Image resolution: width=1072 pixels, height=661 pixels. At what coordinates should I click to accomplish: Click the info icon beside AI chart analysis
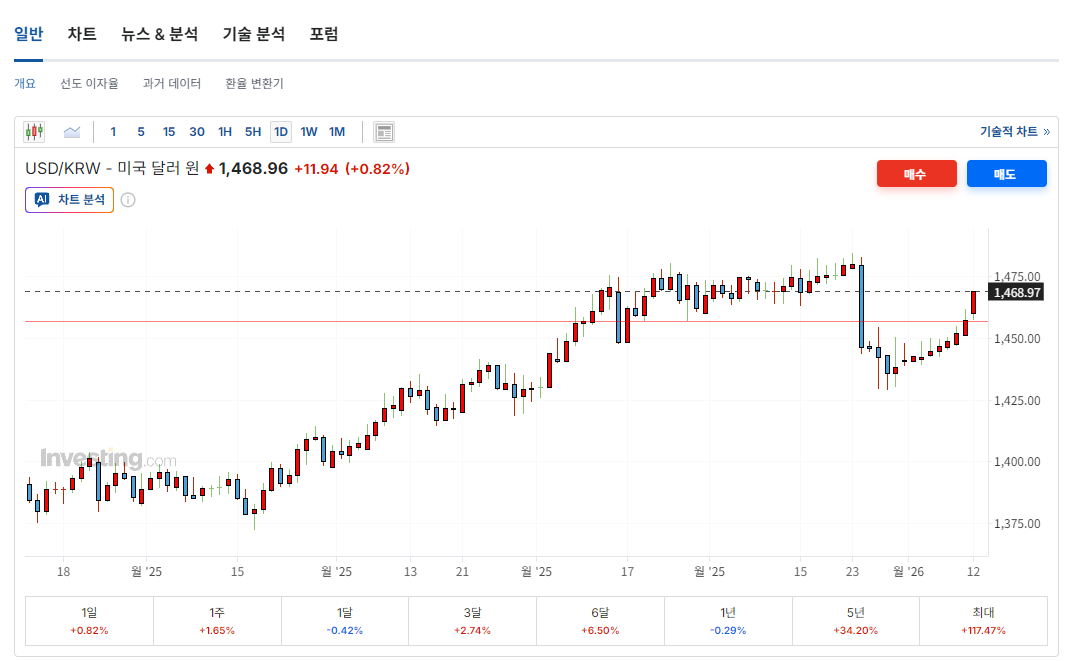tap(126, 199)
